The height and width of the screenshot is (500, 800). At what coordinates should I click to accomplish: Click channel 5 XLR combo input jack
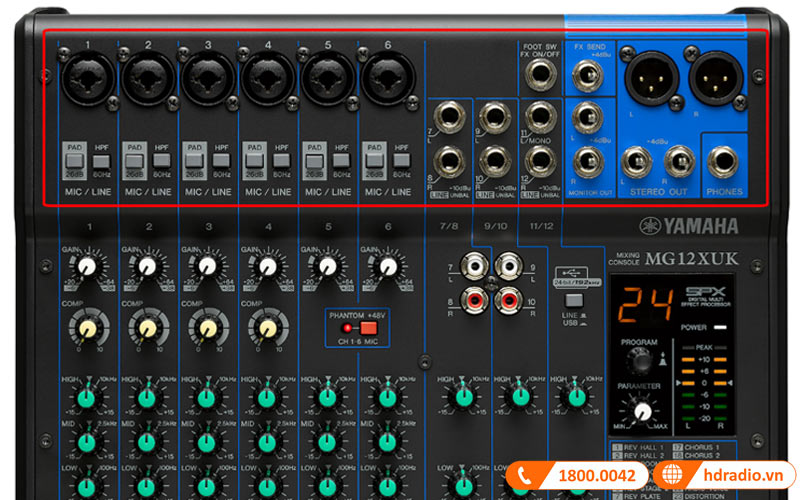328,78
